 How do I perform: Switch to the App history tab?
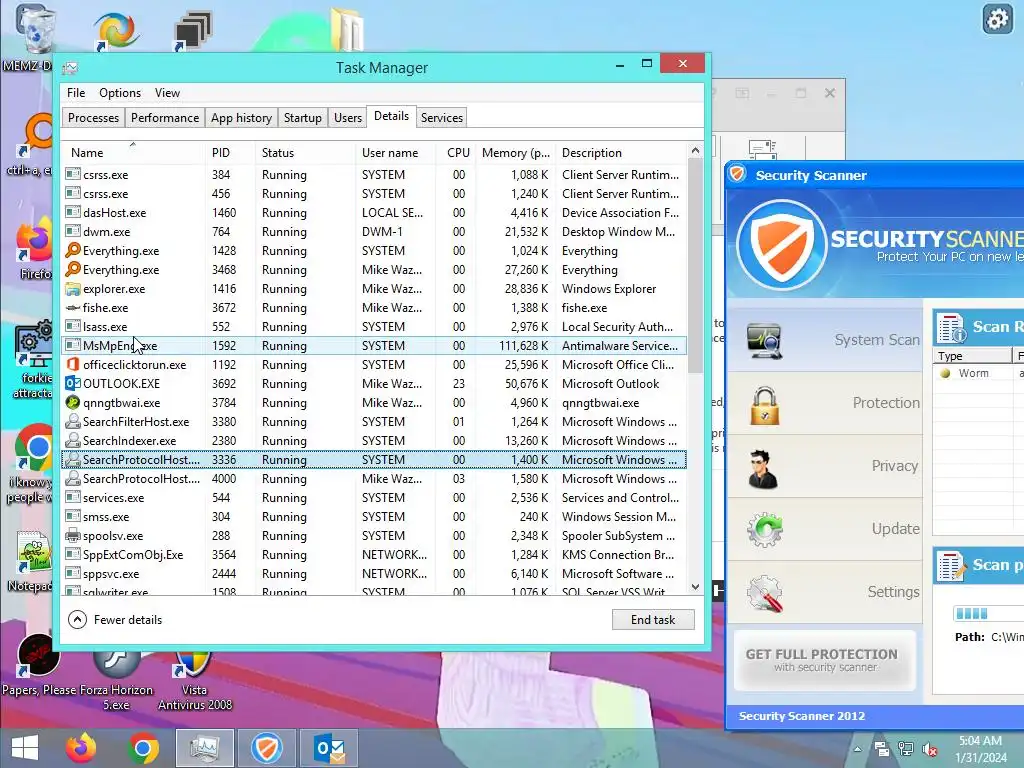[241, 118]
